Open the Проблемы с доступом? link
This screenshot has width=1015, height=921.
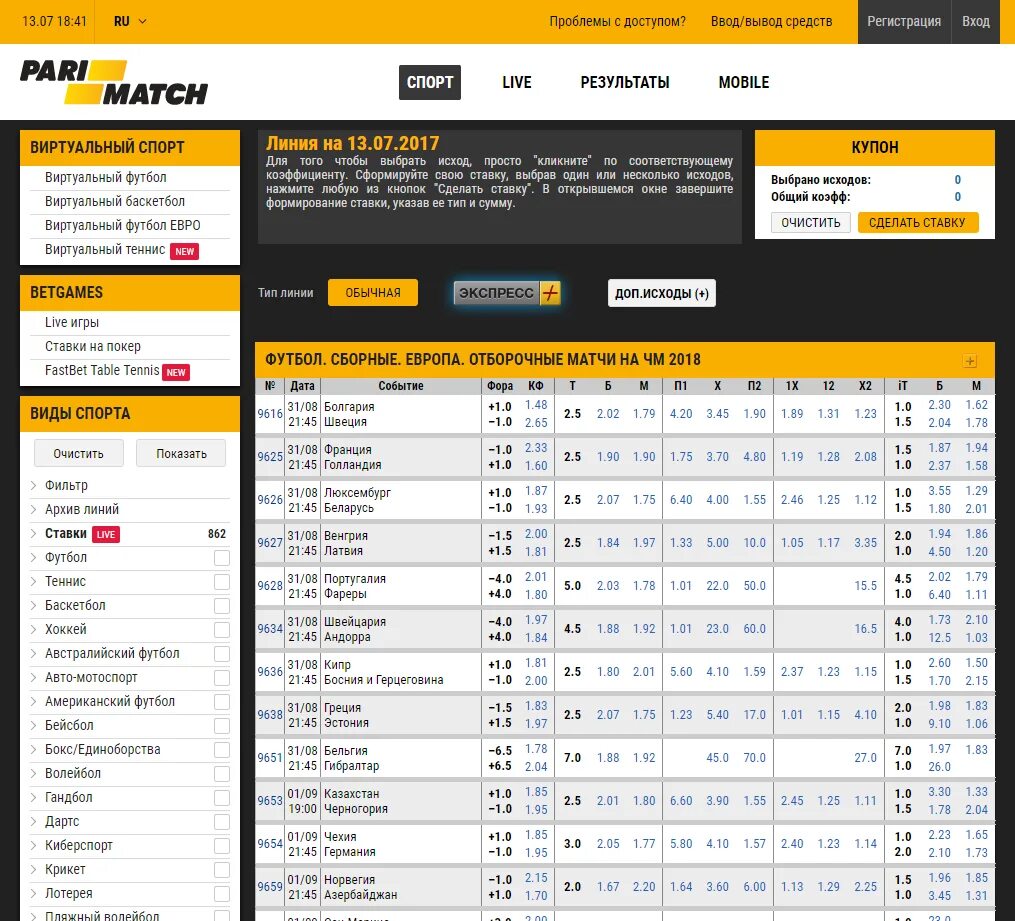[618, 21]
